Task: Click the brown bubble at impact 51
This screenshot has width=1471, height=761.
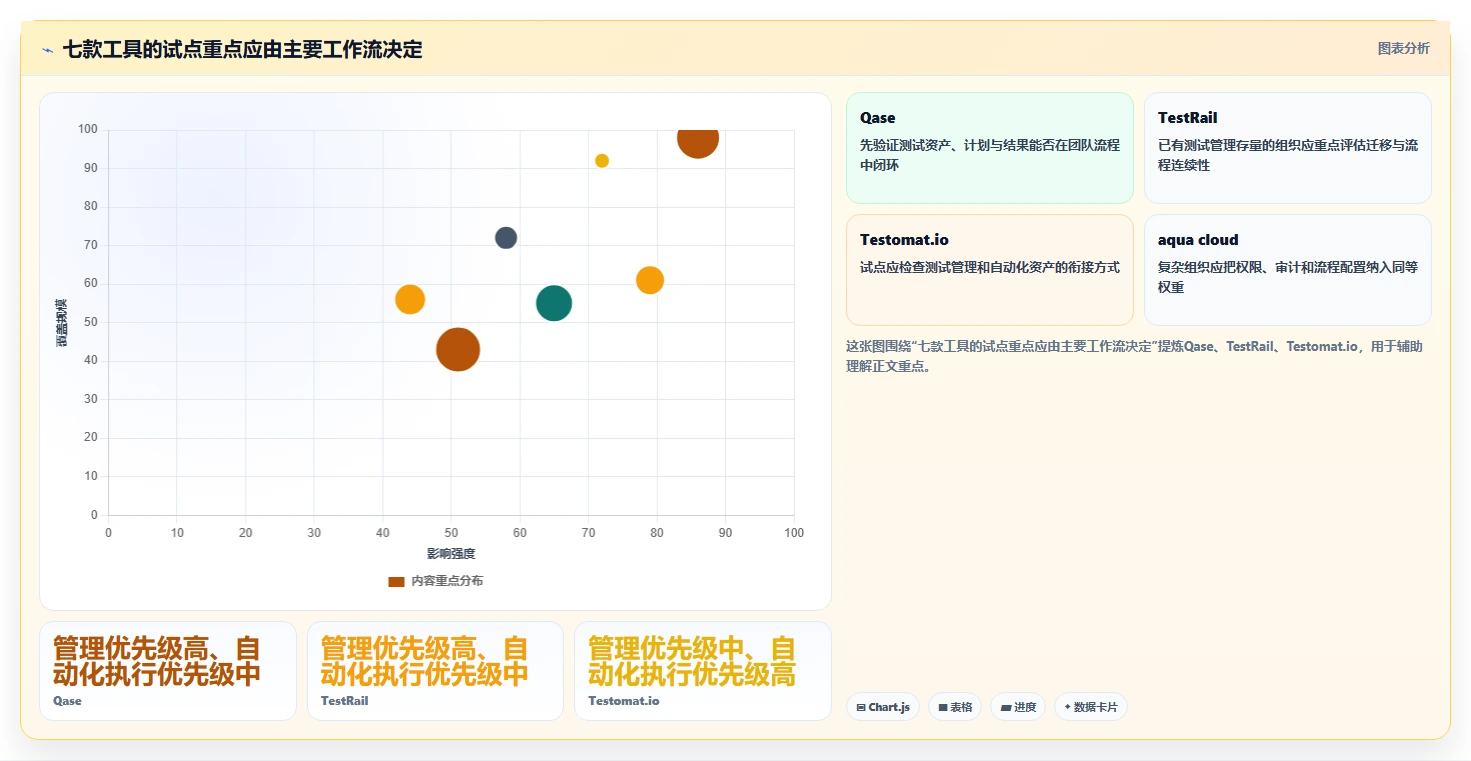Action: (x=458, y=349)
